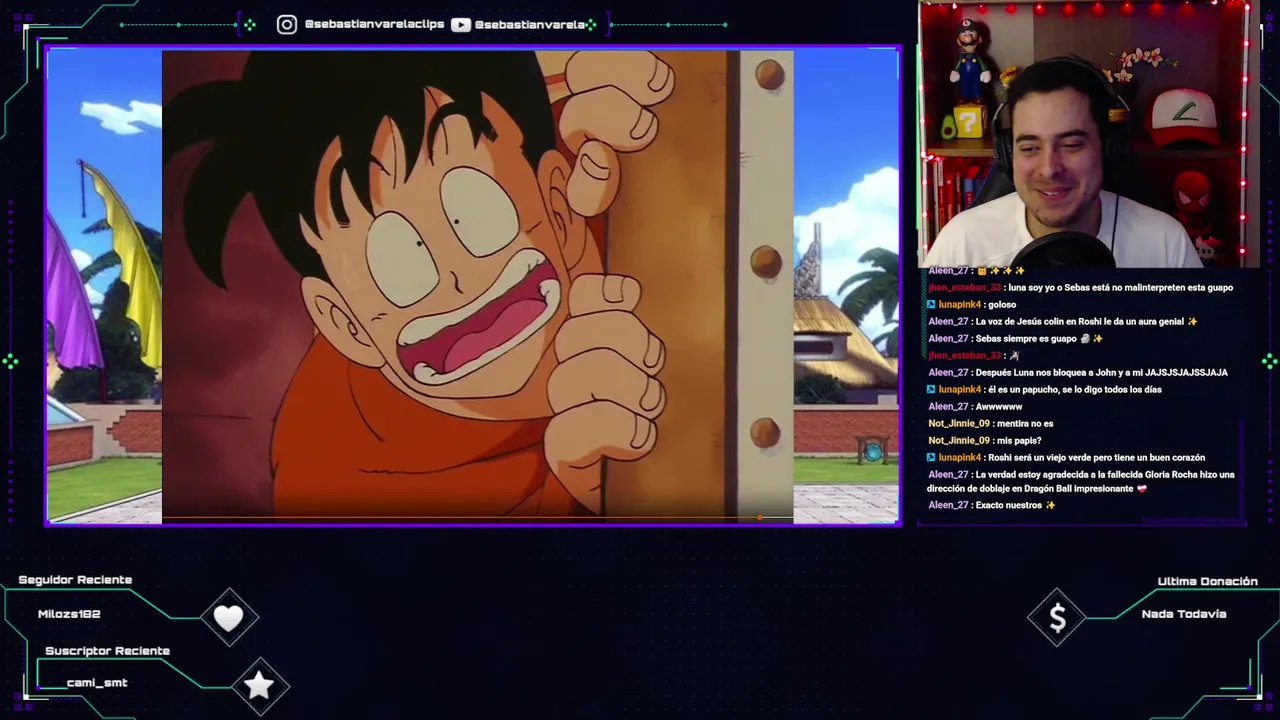Click recent subscriber name 'cami_smt'

coord(97,683)
